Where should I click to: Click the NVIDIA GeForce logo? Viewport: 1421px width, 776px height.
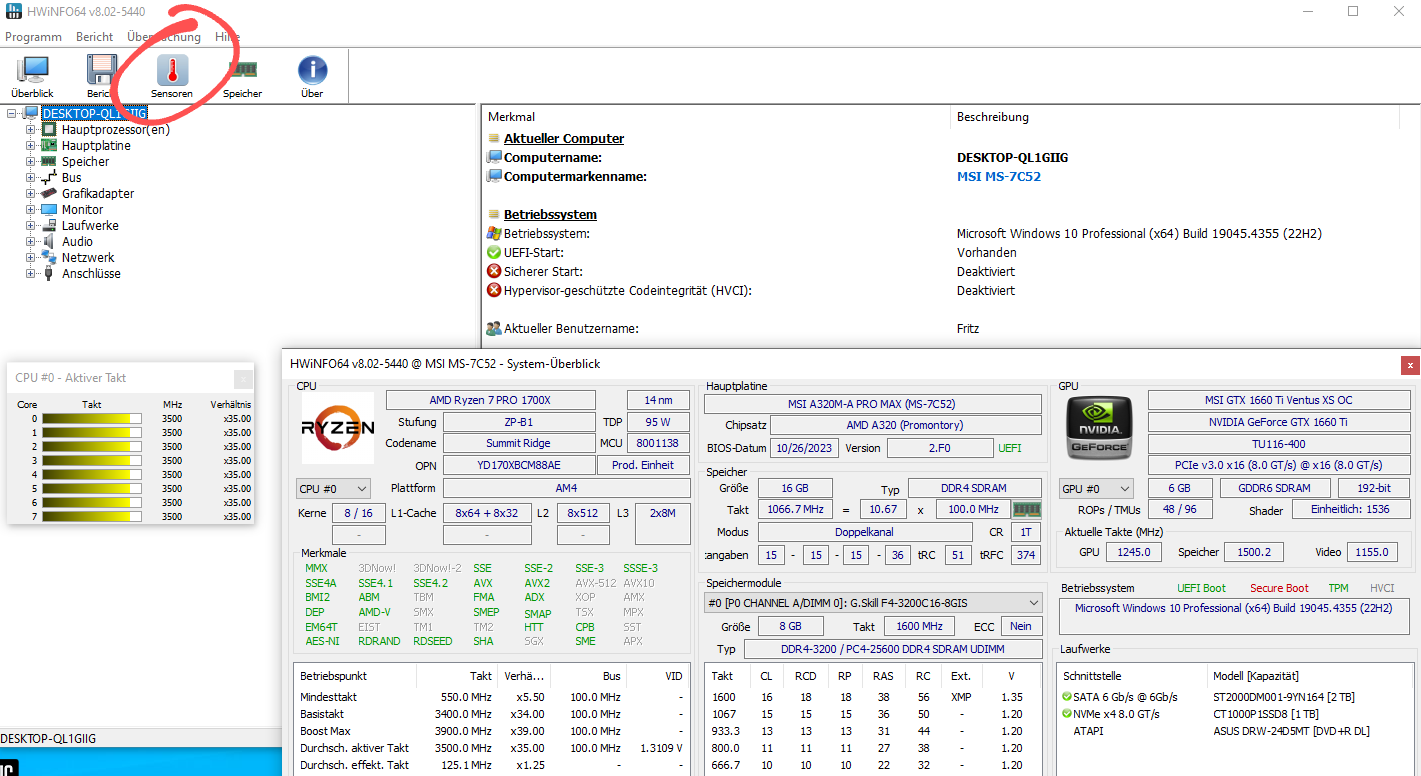point(1100,428)
